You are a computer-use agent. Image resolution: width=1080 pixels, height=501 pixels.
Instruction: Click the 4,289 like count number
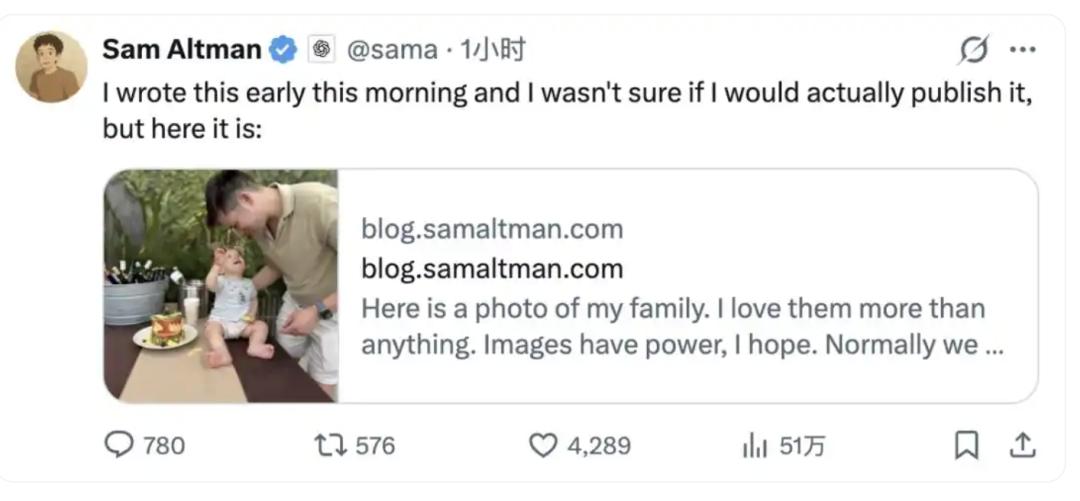[x=599, y=445]
